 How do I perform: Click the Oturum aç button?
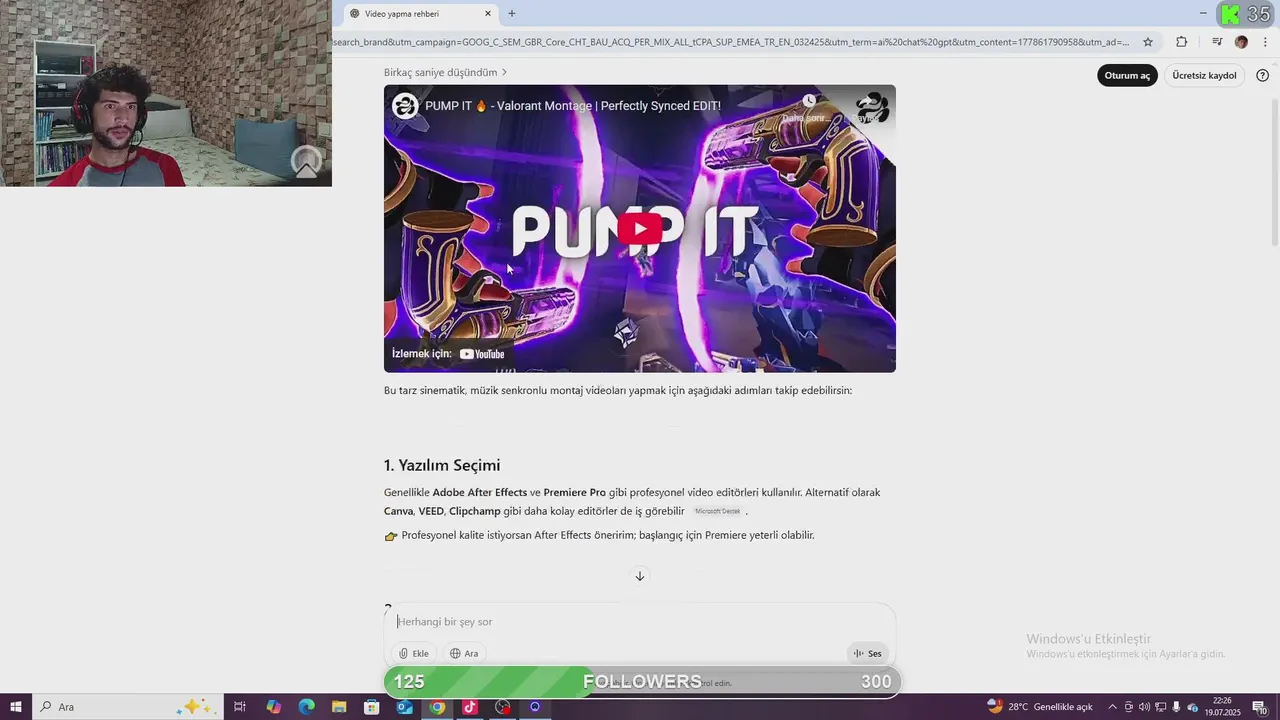[x=1127, y=75]
